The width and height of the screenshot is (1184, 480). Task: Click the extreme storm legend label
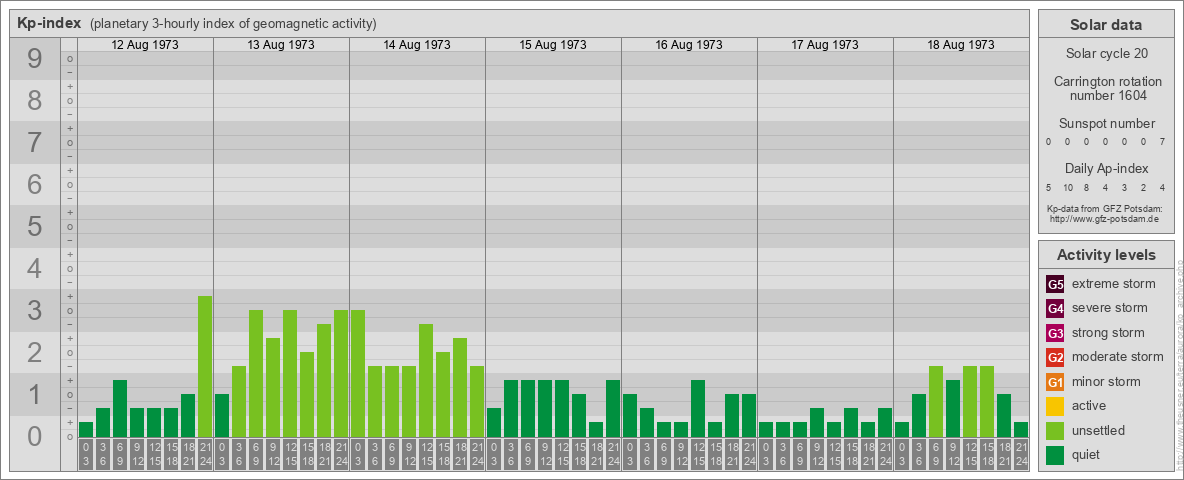(x=1114, y=285)
